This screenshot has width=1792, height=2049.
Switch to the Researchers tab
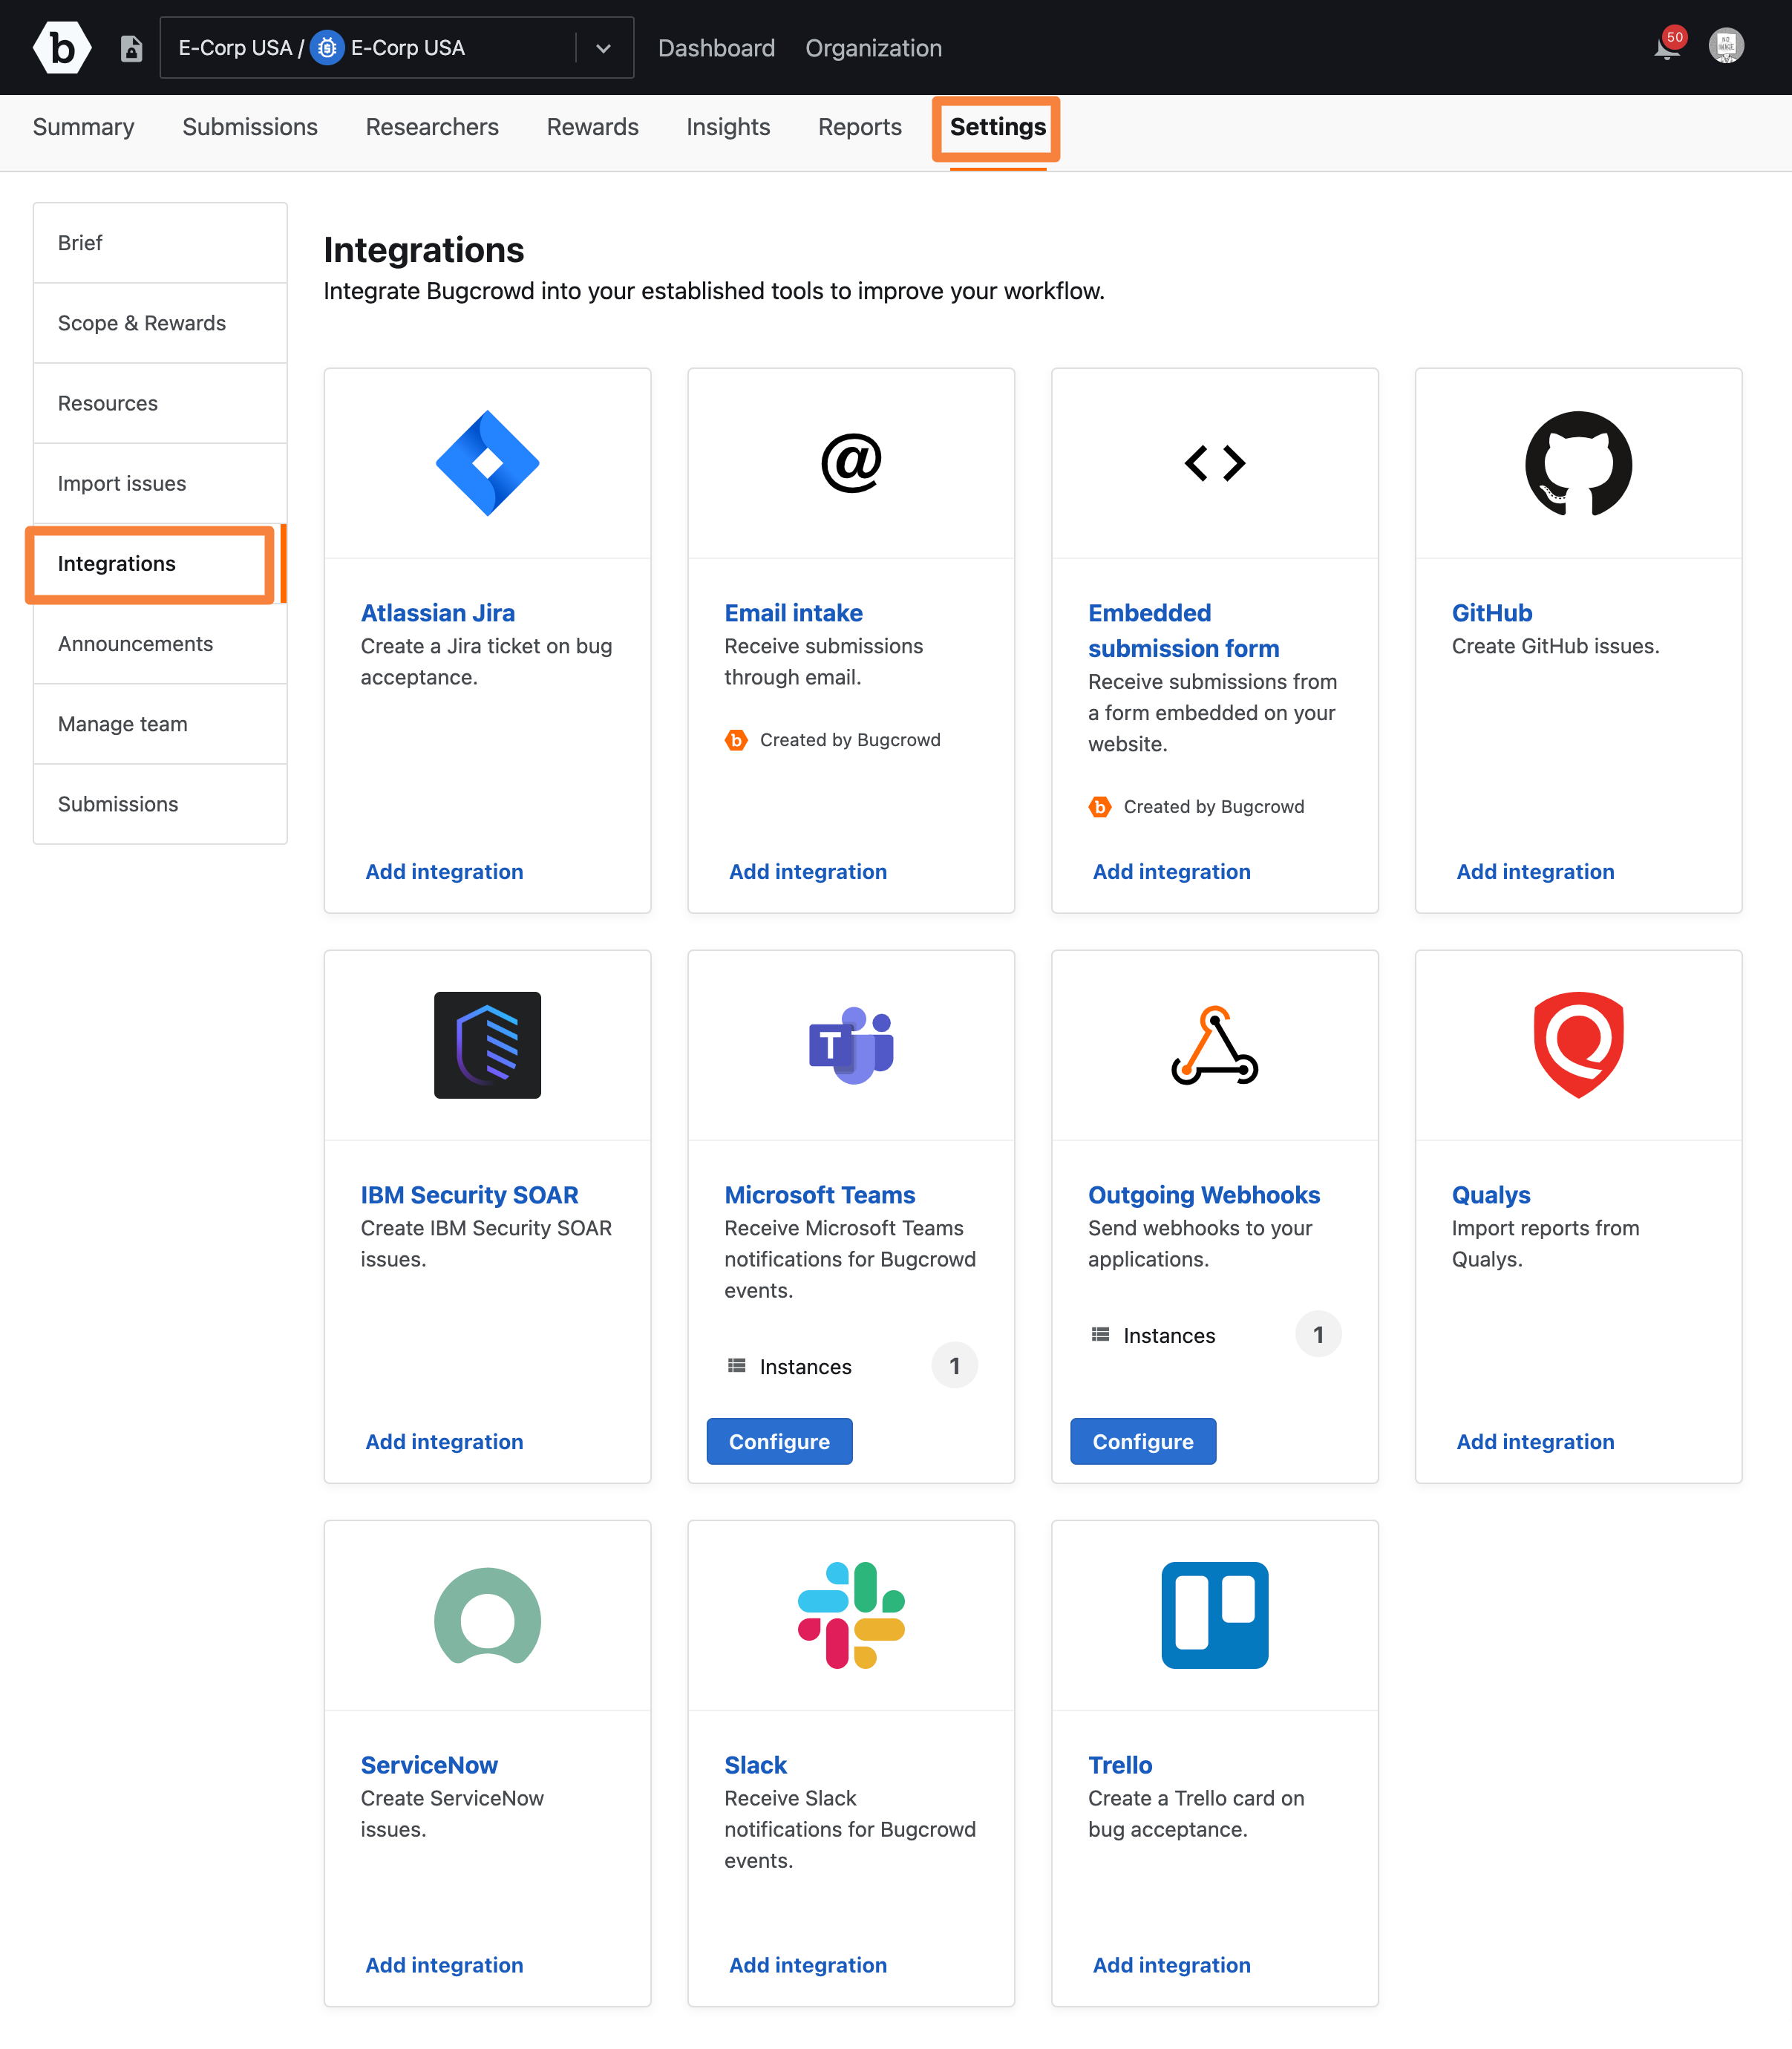click(x=432, y=127)
